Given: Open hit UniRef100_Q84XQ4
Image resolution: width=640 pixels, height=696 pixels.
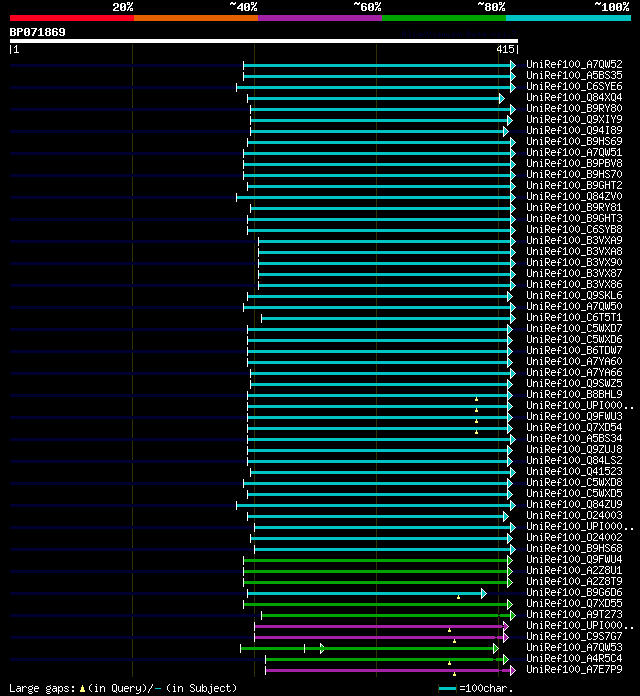Looking at the screenshot, I should (x=574, y=98).
